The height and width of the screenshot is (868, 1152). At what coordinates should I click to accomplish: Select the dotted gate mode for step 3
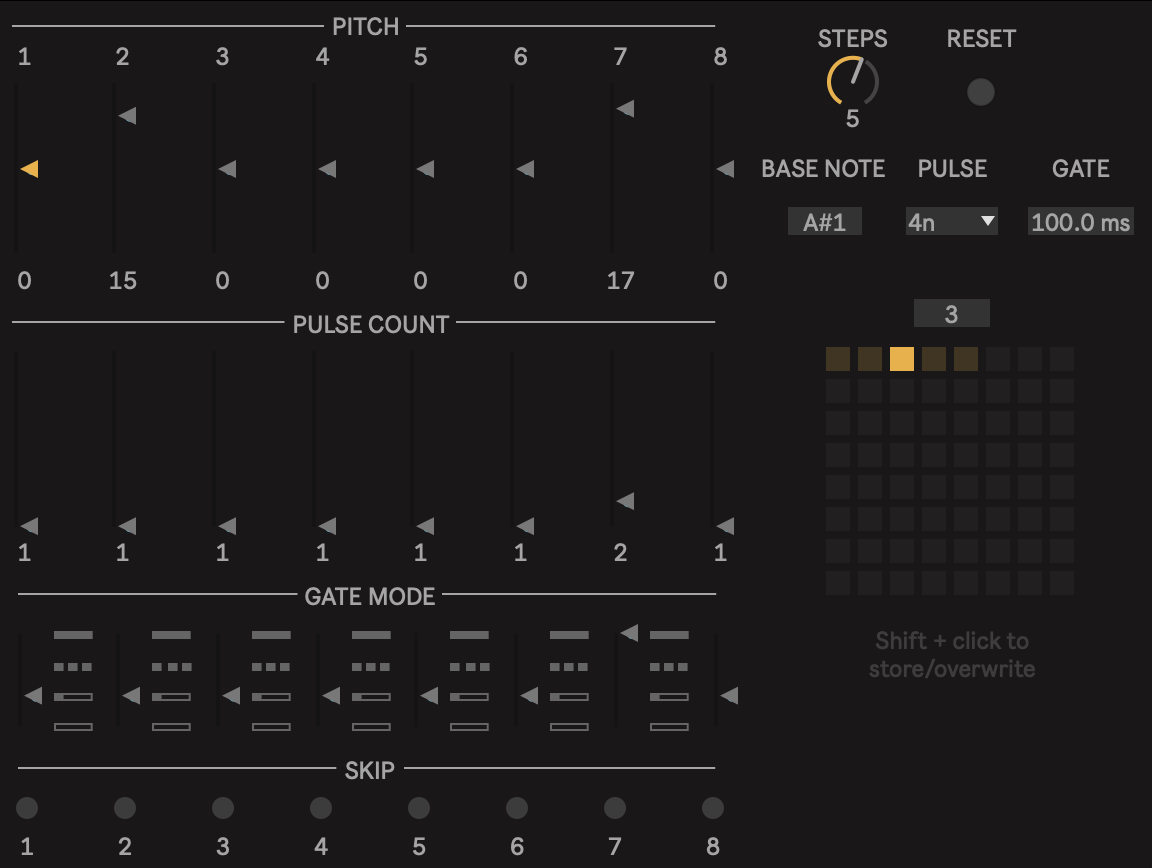click(271, 666)
